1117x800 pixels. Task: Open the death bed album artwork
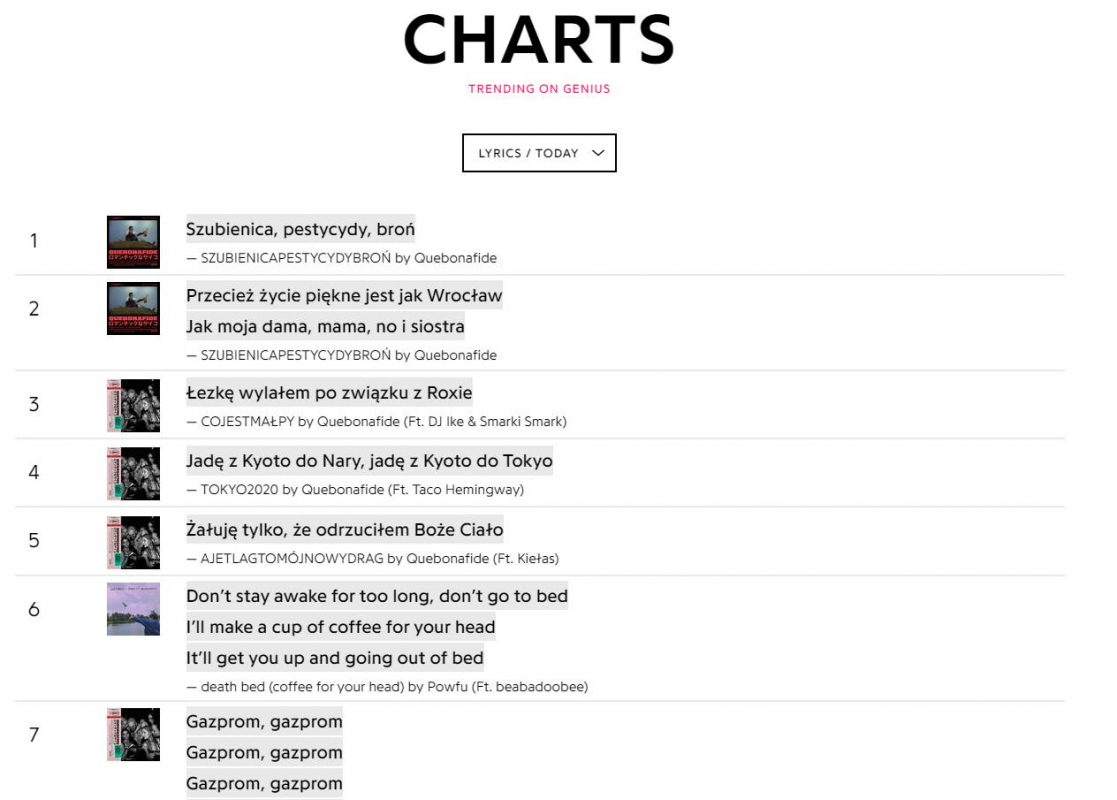133,609
